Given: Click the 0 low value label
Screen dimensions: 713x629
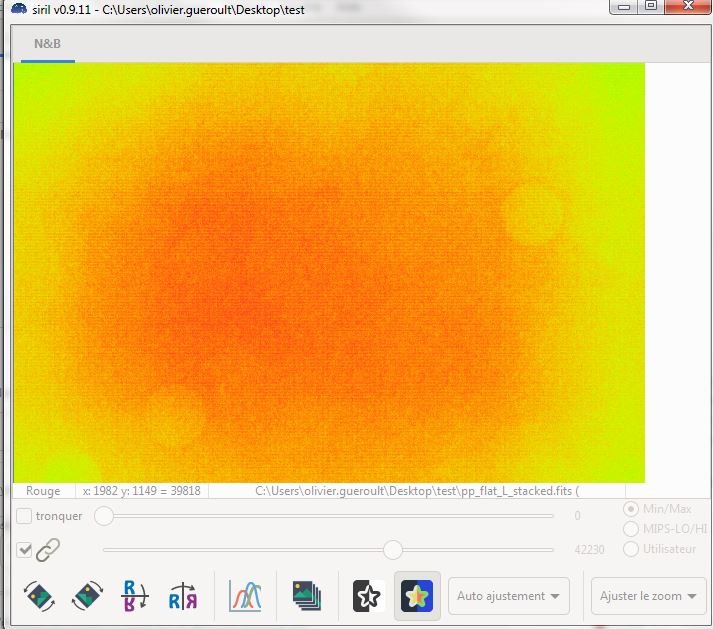Looking at the screenshot, I should click(x=577, y=516).
